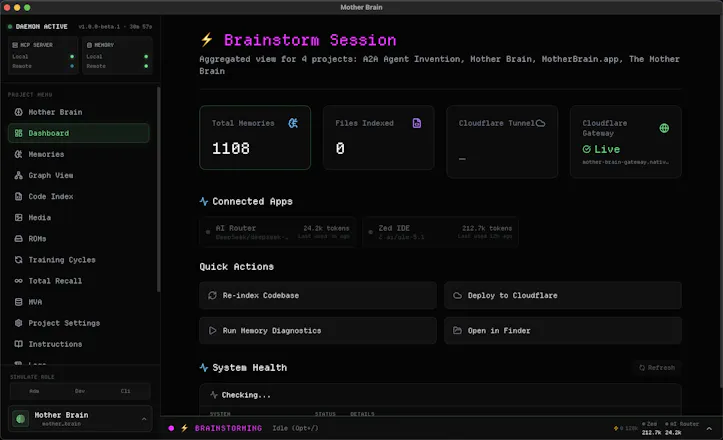Open the Files Indexed card
Screen dimensions: 723x440
click(379, 137)
